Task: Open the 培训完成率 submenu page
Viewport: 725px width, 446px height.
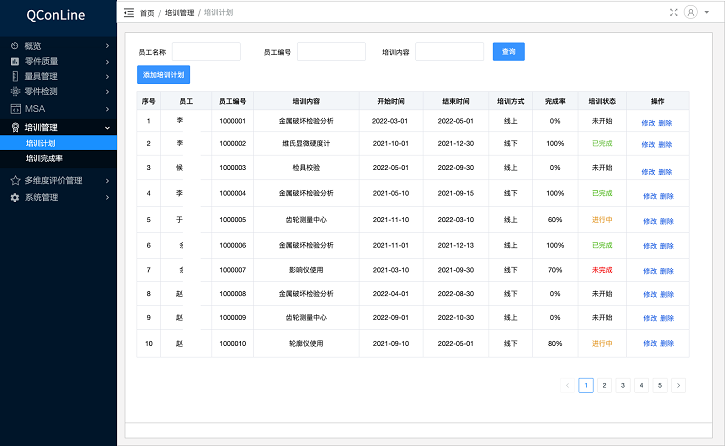Action: 44,158
